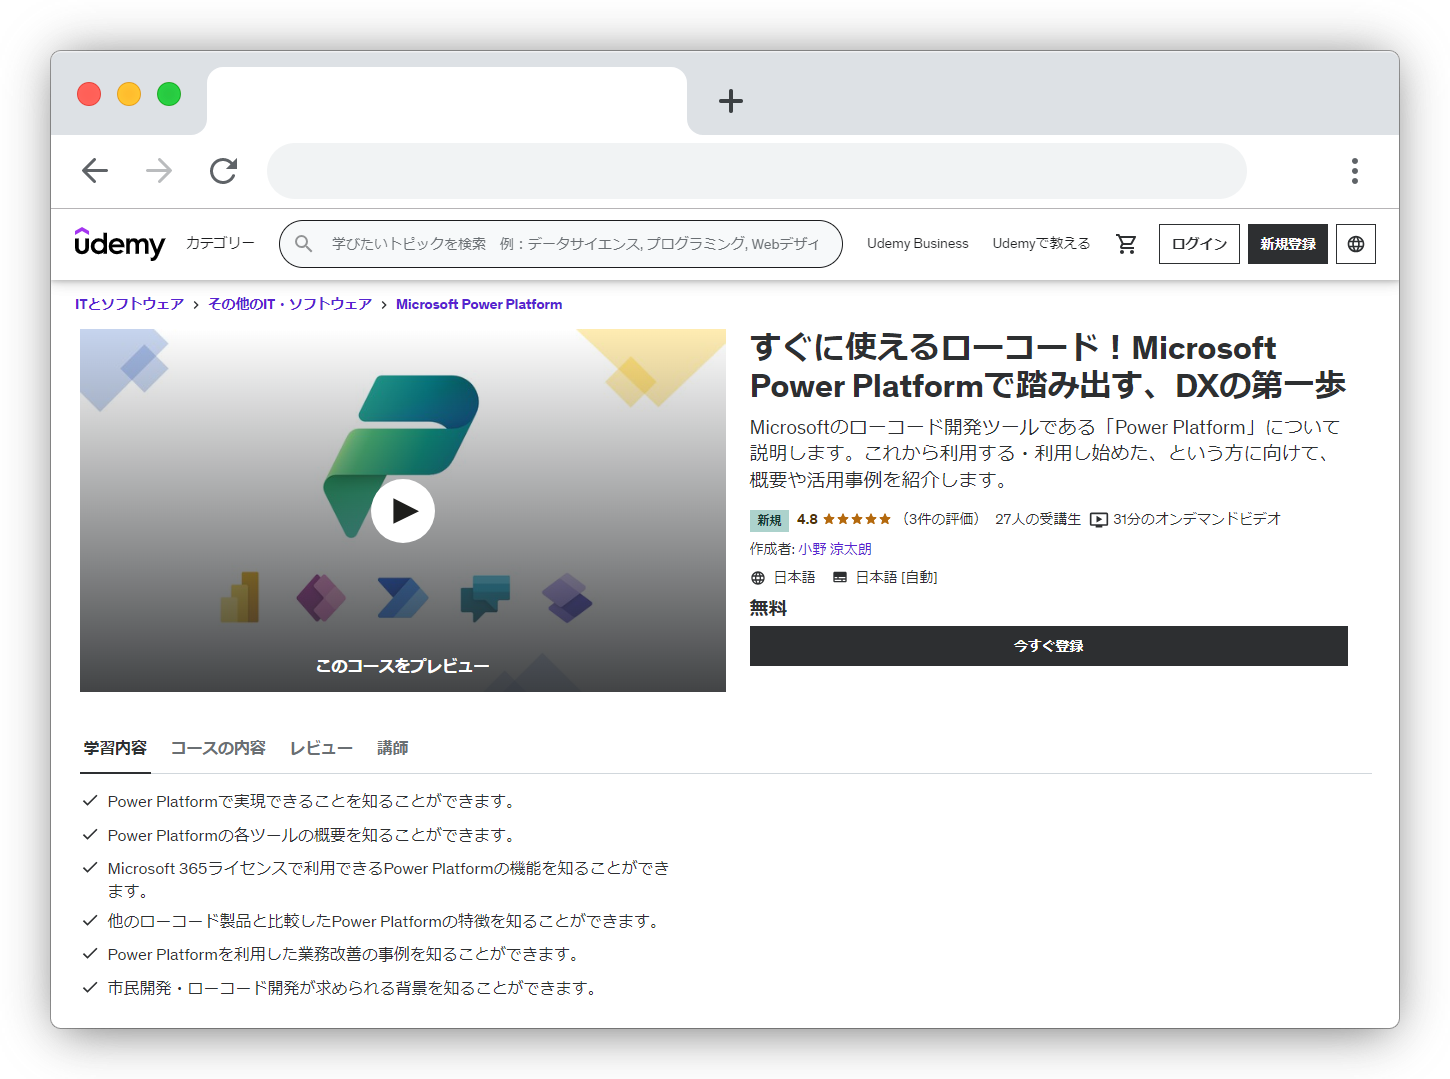Click the Power Automate icon in the preview
This screenshot has height=1079, width=1450.
click(403, 598)
